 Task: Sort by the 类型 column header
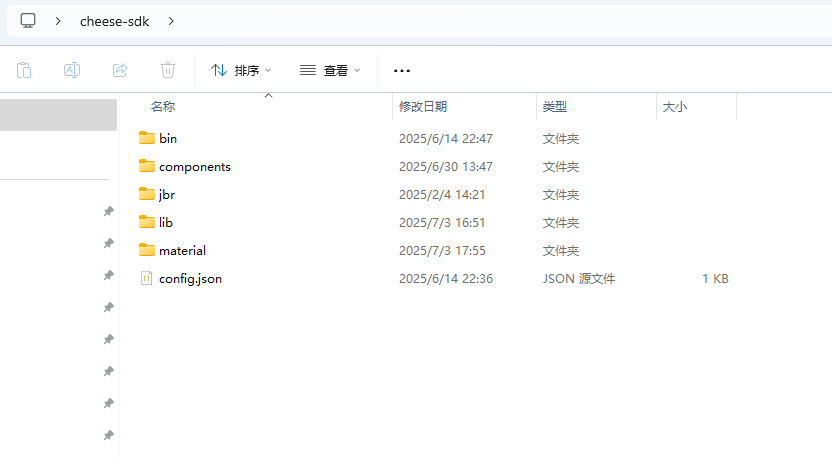point(554,107)
